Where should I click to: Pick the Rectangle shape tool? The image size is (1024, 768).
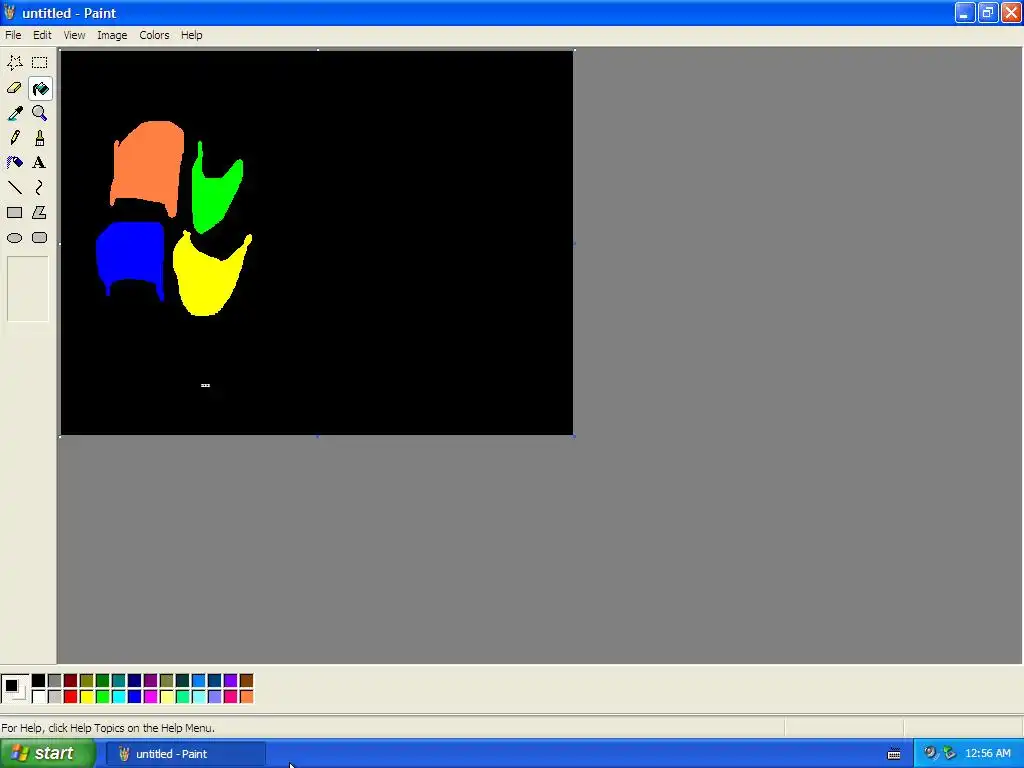[x=14, y=213]
